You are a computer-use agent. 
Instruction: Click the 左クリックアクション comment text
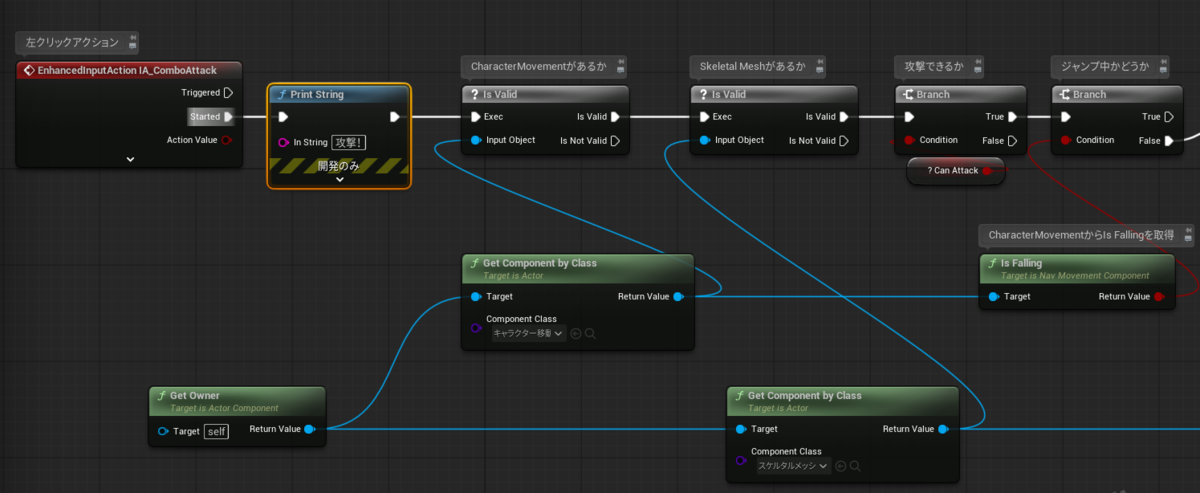click(72, 42)
